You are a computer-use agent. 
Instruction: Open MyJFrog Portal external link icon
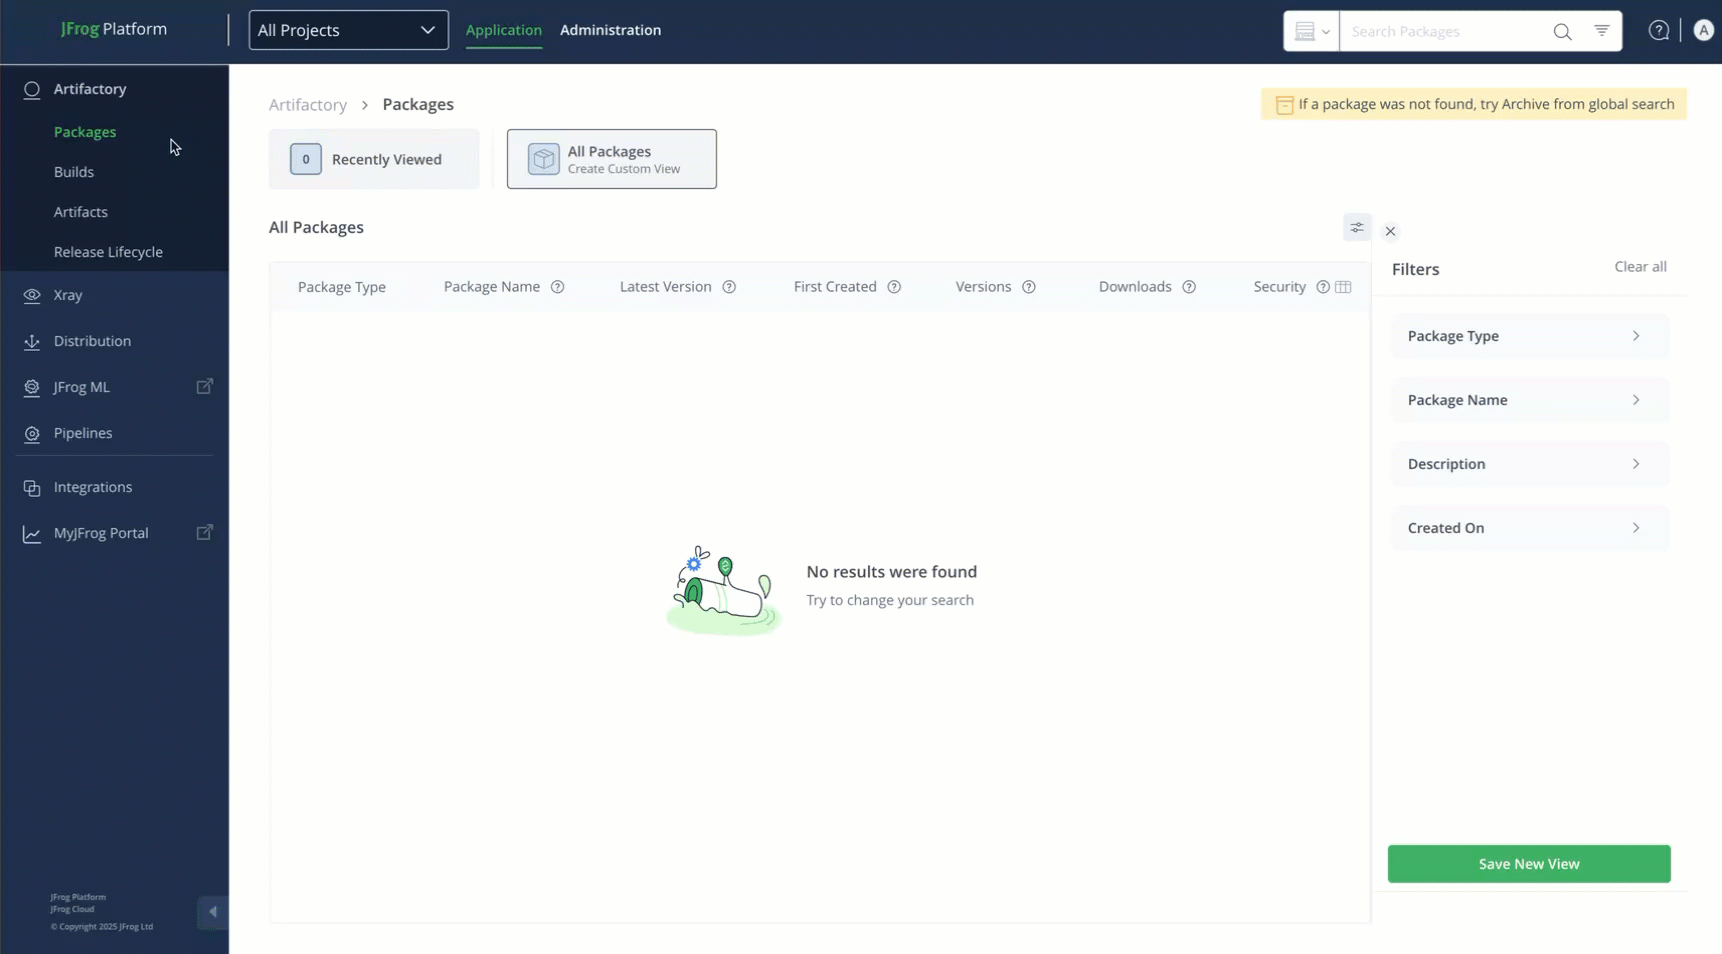pyautogui.click(x=204, y=533)
